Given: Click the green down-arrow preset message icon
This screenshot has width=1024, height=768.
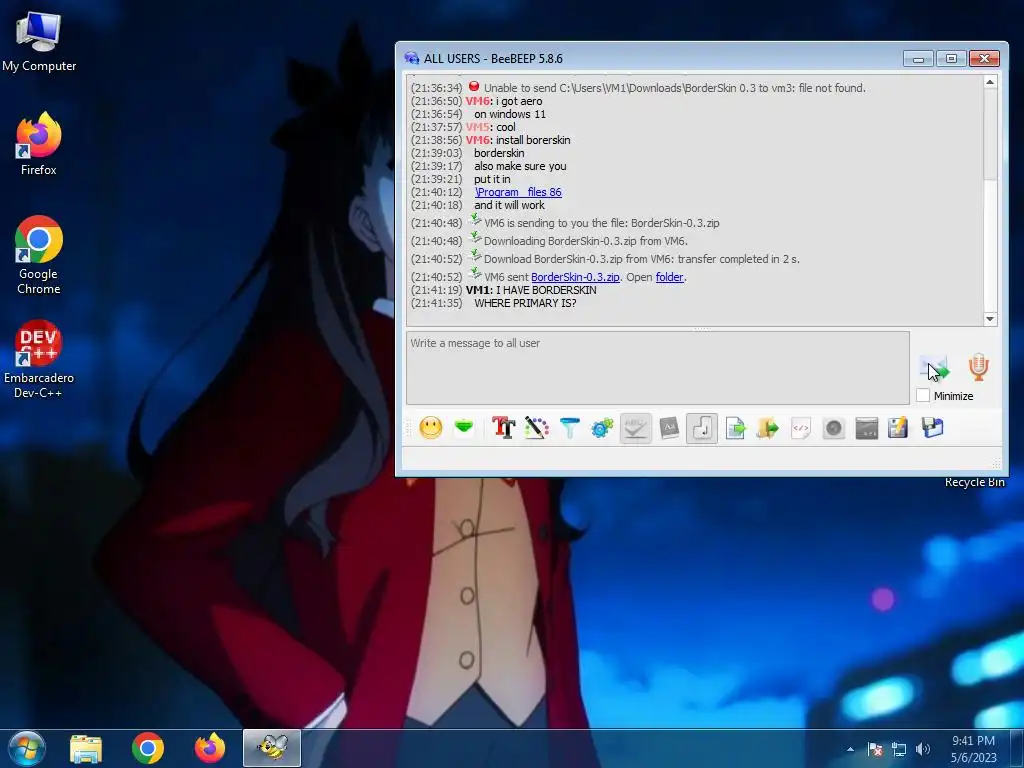Looking at the screenshot, I should 464,427.
